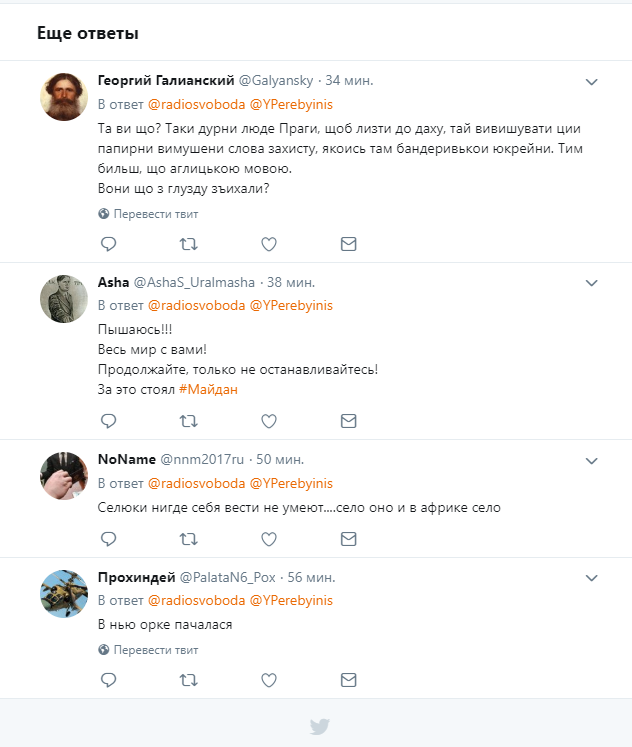Translate Георгий Галианский's tweet

148,214
